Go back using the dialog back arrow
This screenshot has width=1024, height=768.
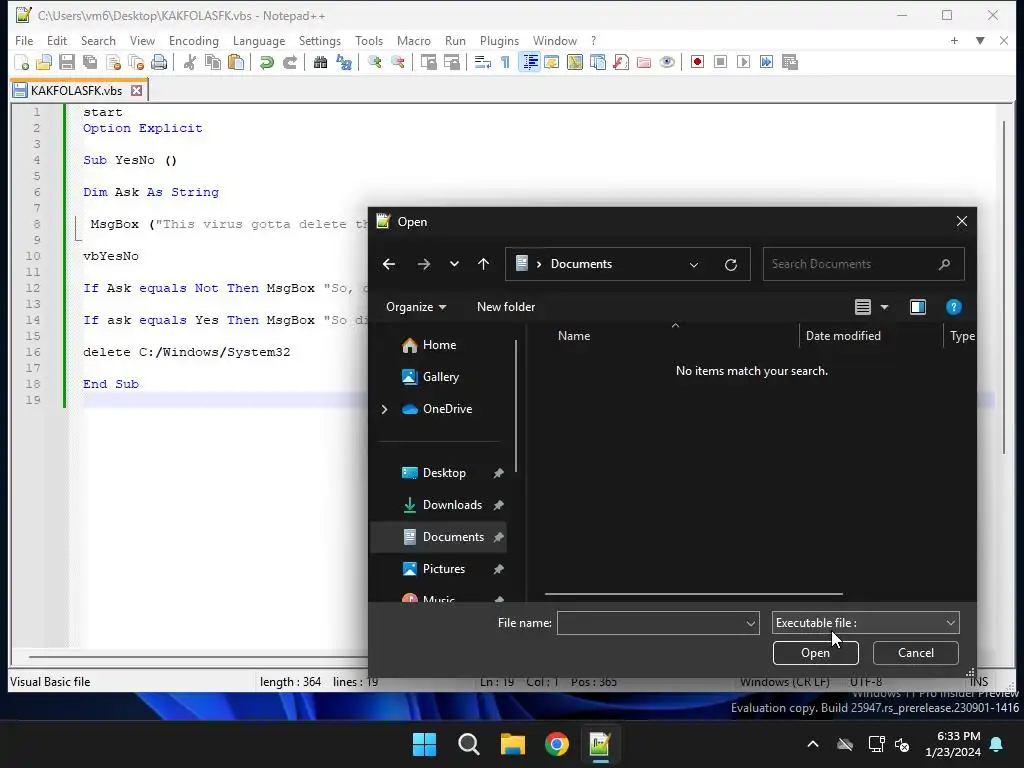(x=389, y=264)
